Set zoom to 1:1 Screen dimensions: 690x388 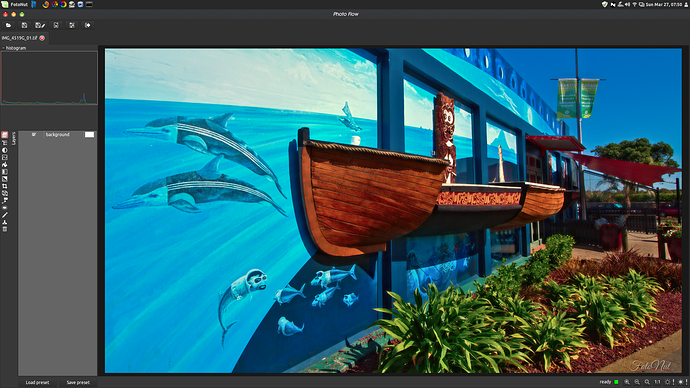tap(657, 382)
